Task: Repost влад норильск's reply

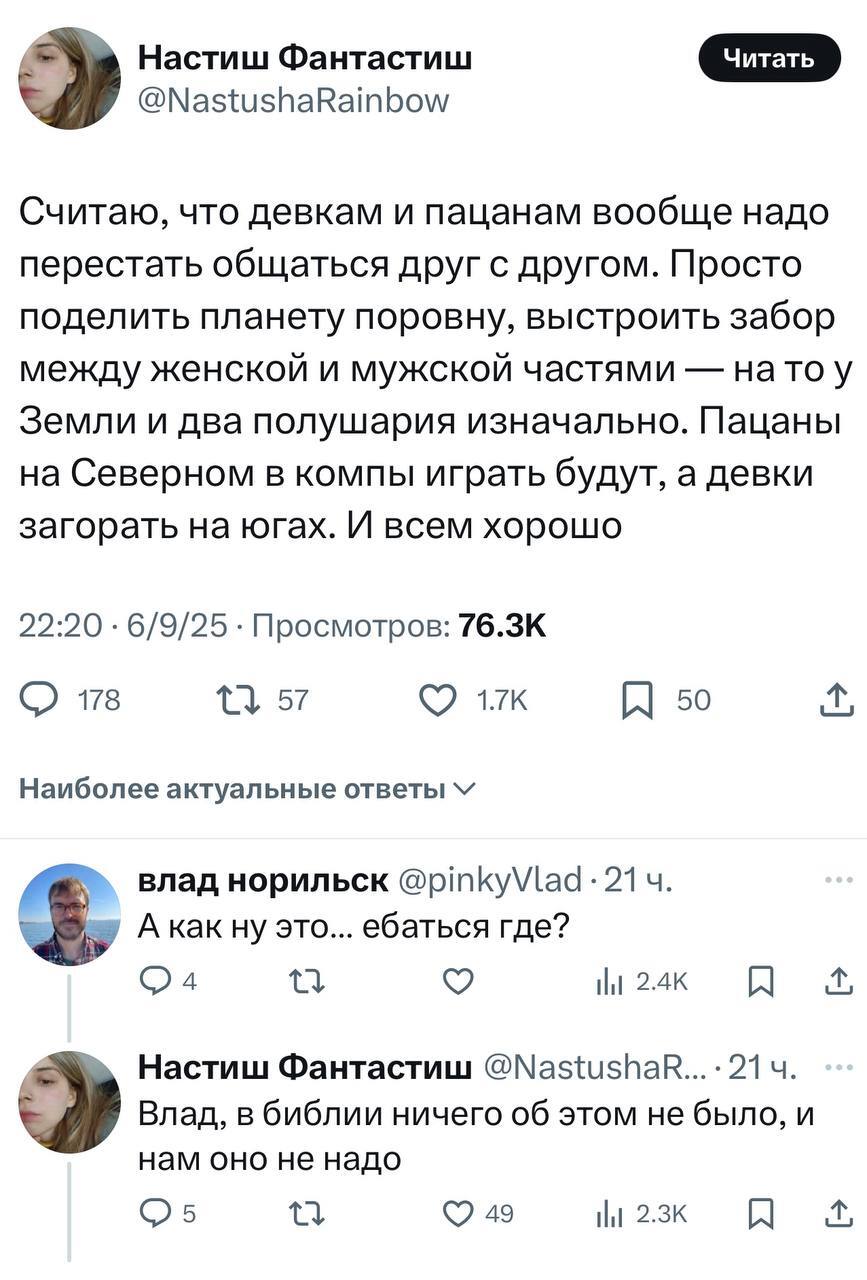Action: [299, 983]
